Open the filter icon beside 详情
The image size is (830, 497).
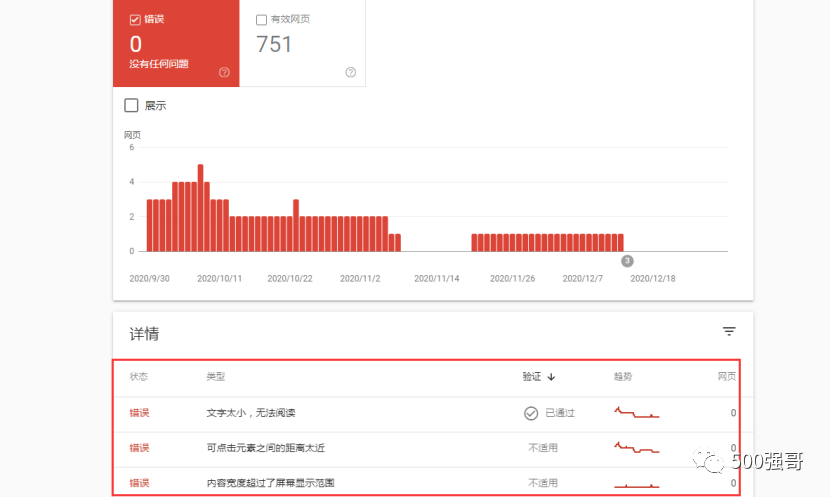[x=729, y=332]
